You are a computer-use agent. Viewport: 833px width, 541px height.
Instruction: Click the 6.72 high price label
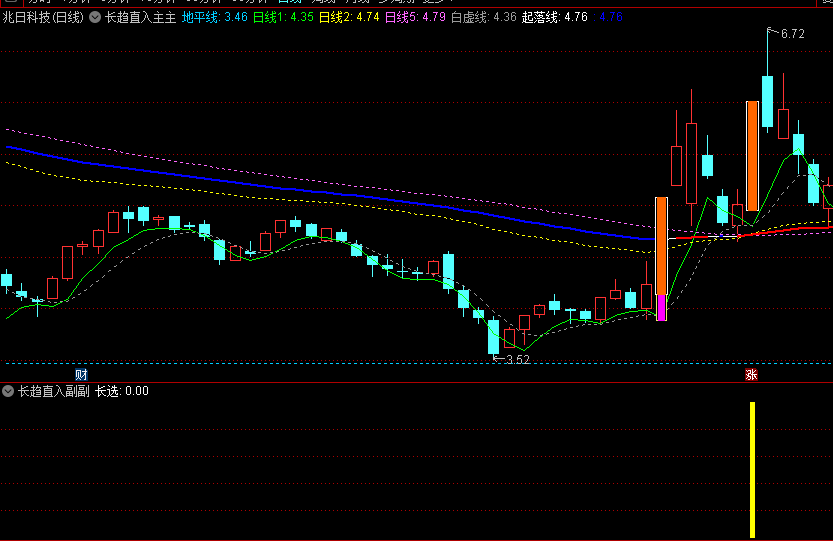[793, 34]
